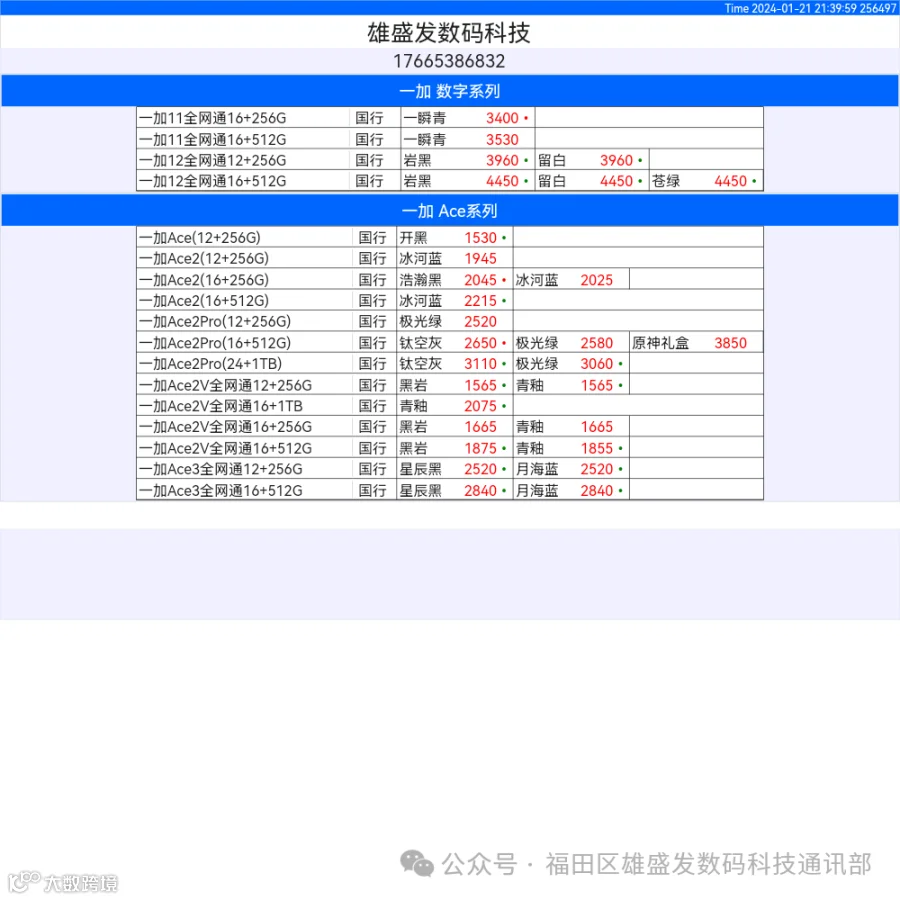Click 青釉 price 1565
Viewport: 900px width, 900px height.
pyautogui.click(x=596, y=385)
